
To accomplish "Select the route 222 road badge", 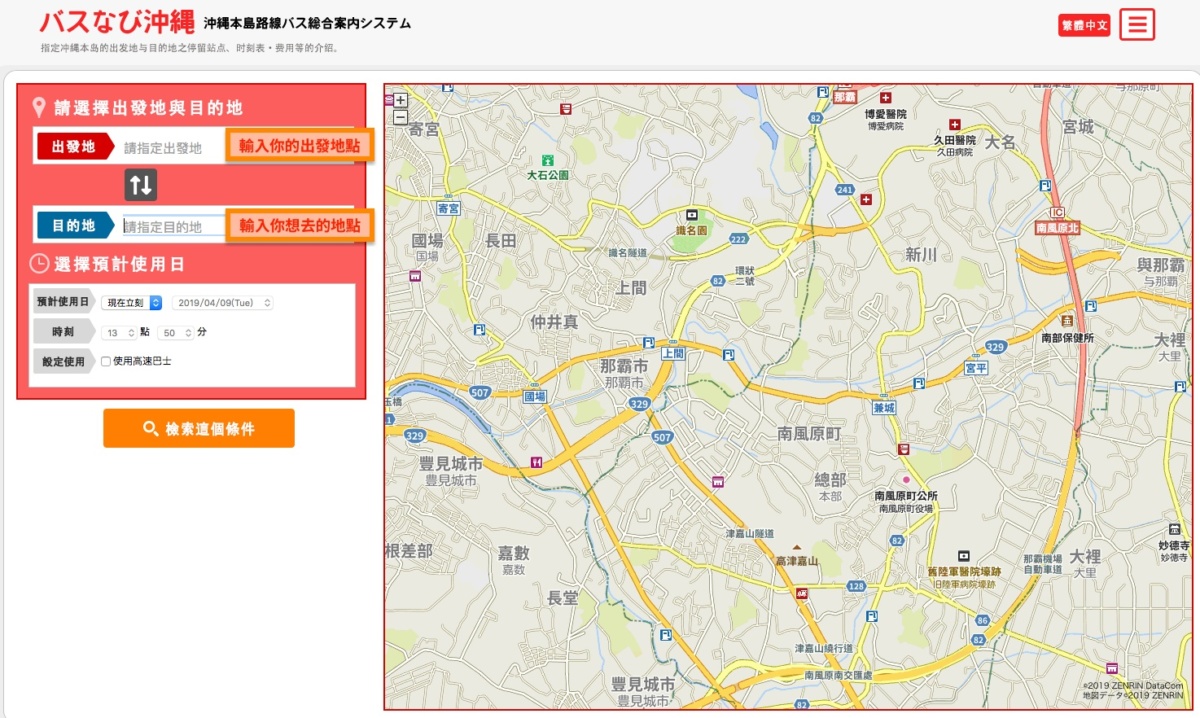I will 739,239.
